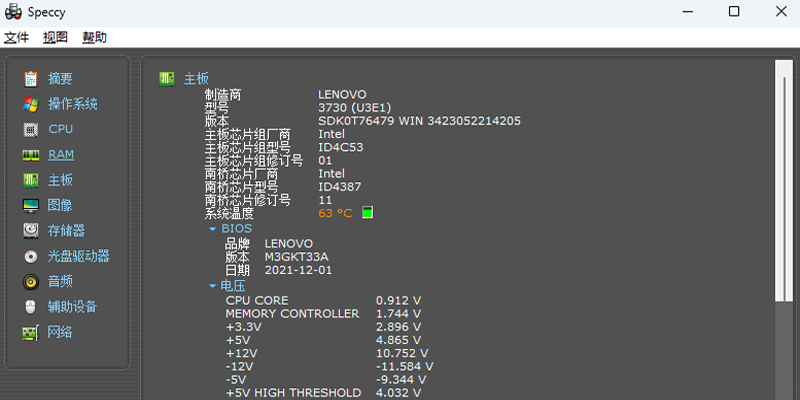Click the +12V reading 10.752 V
The image size is (800, 400).
click(402, 353)
